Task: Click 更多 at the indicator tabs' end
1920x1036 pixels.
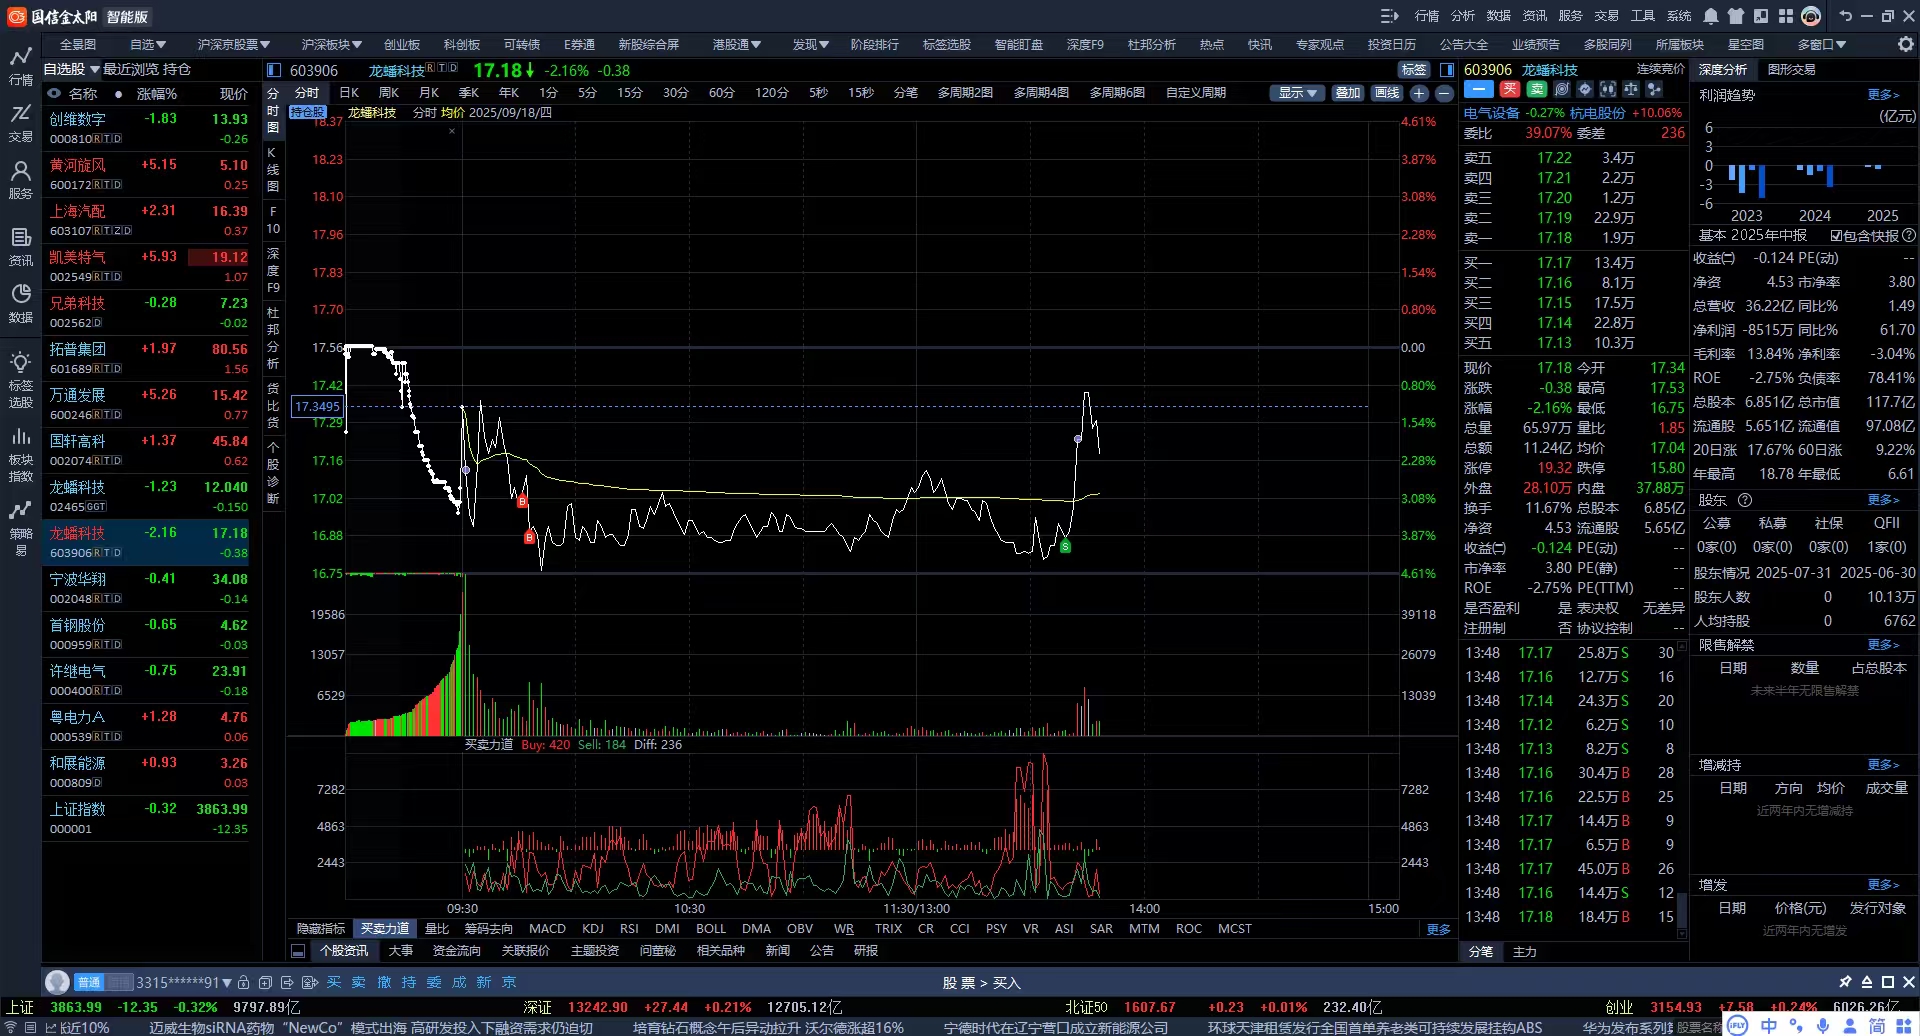Action: pos(1438,929)
